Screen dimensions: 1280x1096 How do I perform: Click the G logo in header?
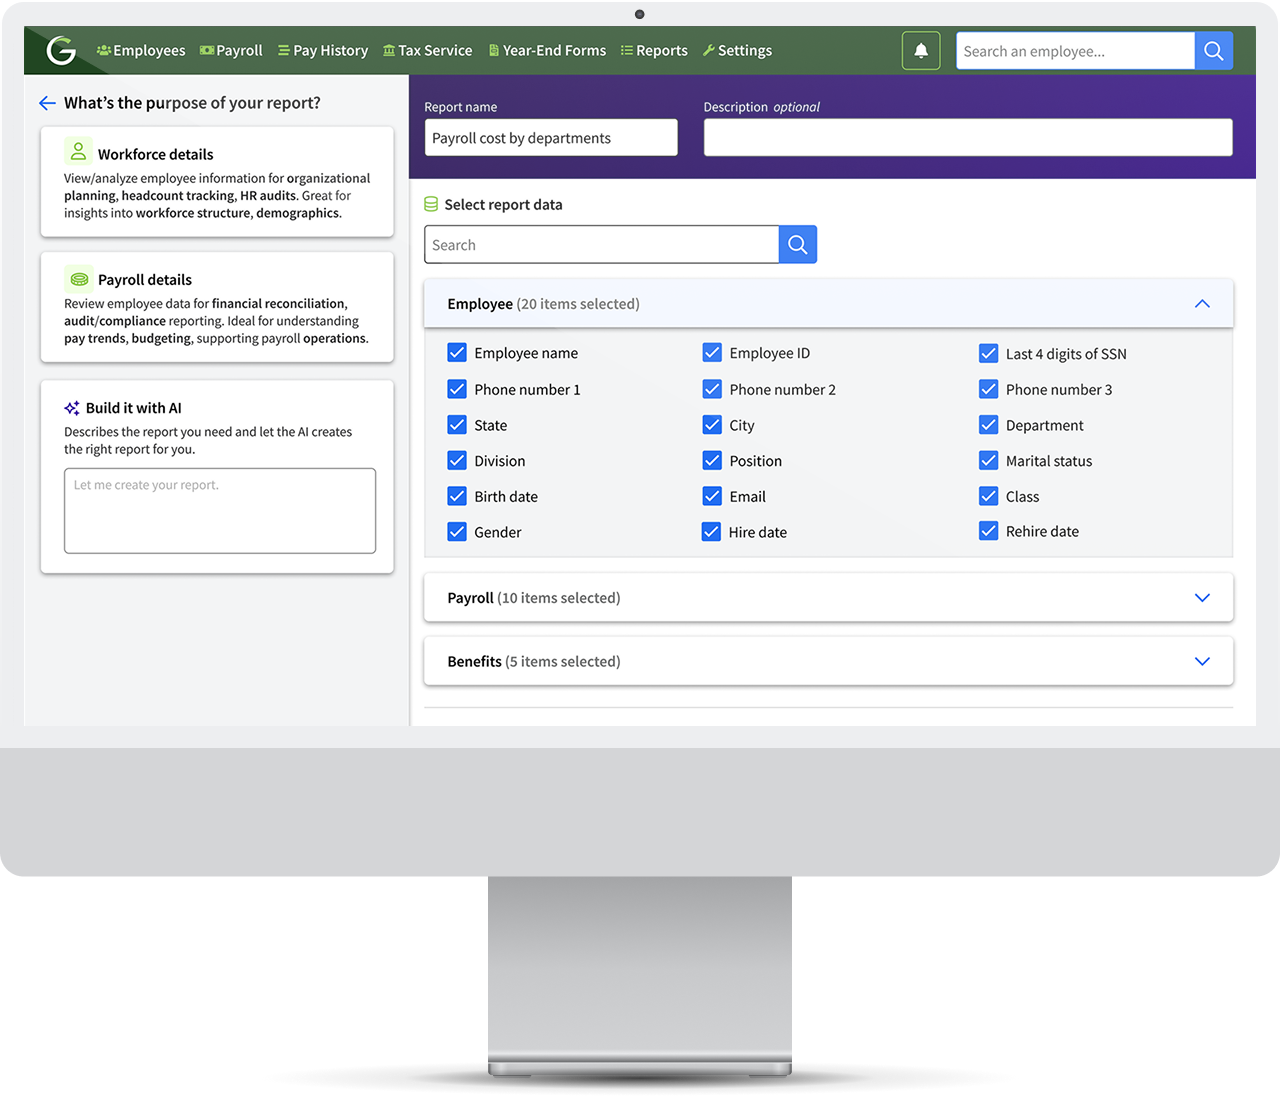click(61, 50)
